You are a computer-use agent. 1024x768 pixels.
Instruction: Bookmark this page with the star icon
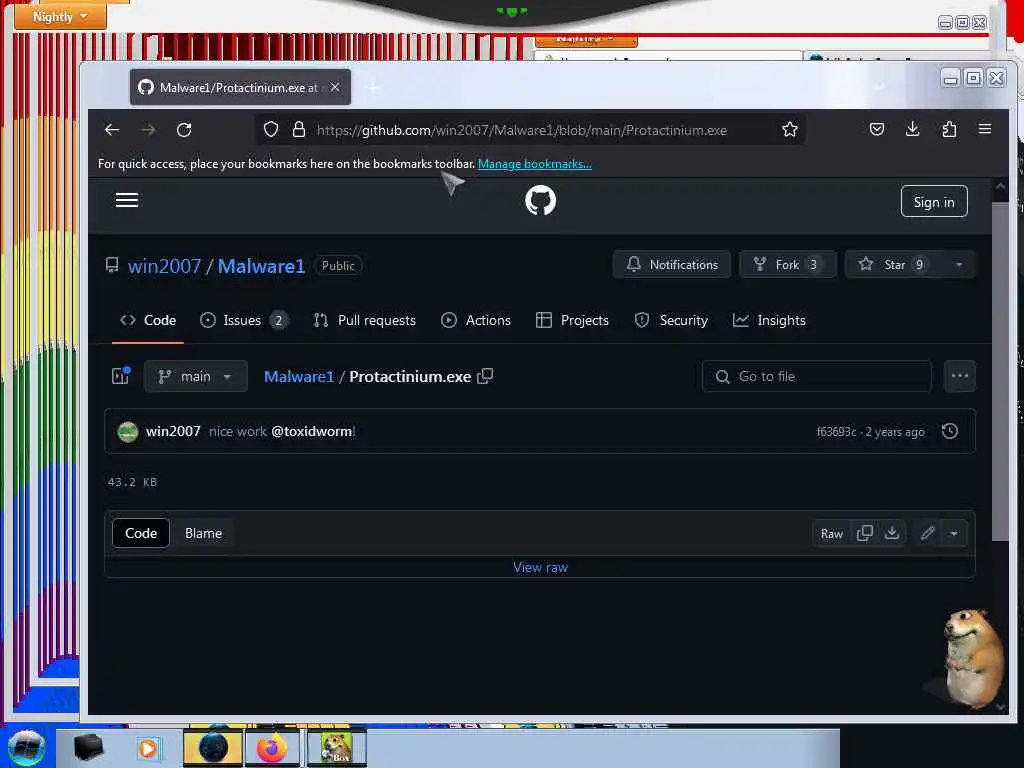790,129
